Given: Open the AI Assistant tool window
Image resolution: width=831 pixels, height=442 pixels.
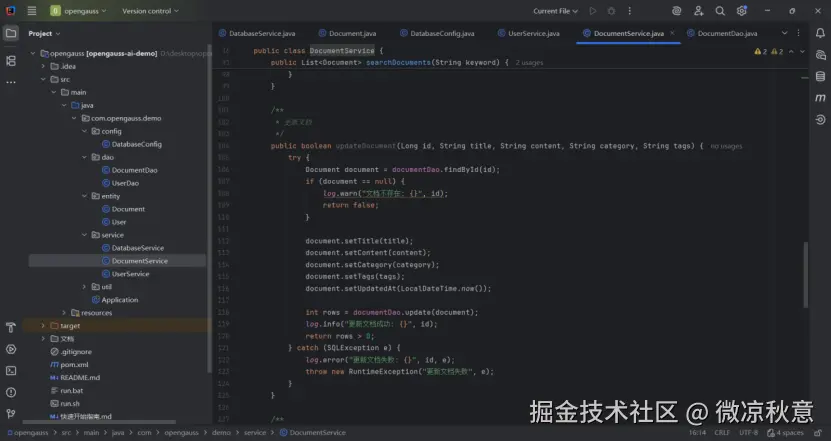Looking at the screenshot, I should [x=820, y=55].
